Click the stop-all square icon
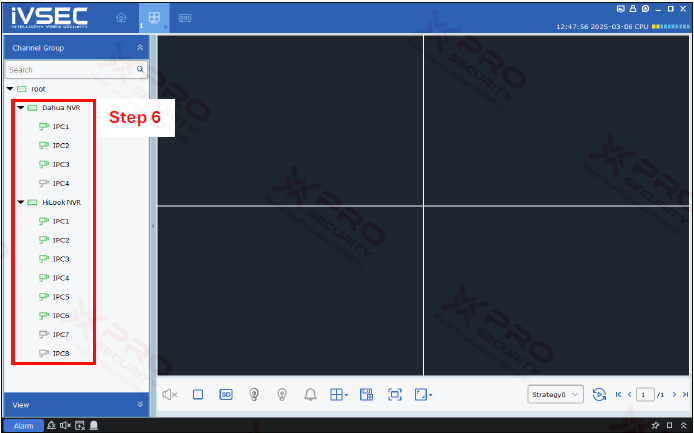 pyautogui.click(x=198, y=394)
